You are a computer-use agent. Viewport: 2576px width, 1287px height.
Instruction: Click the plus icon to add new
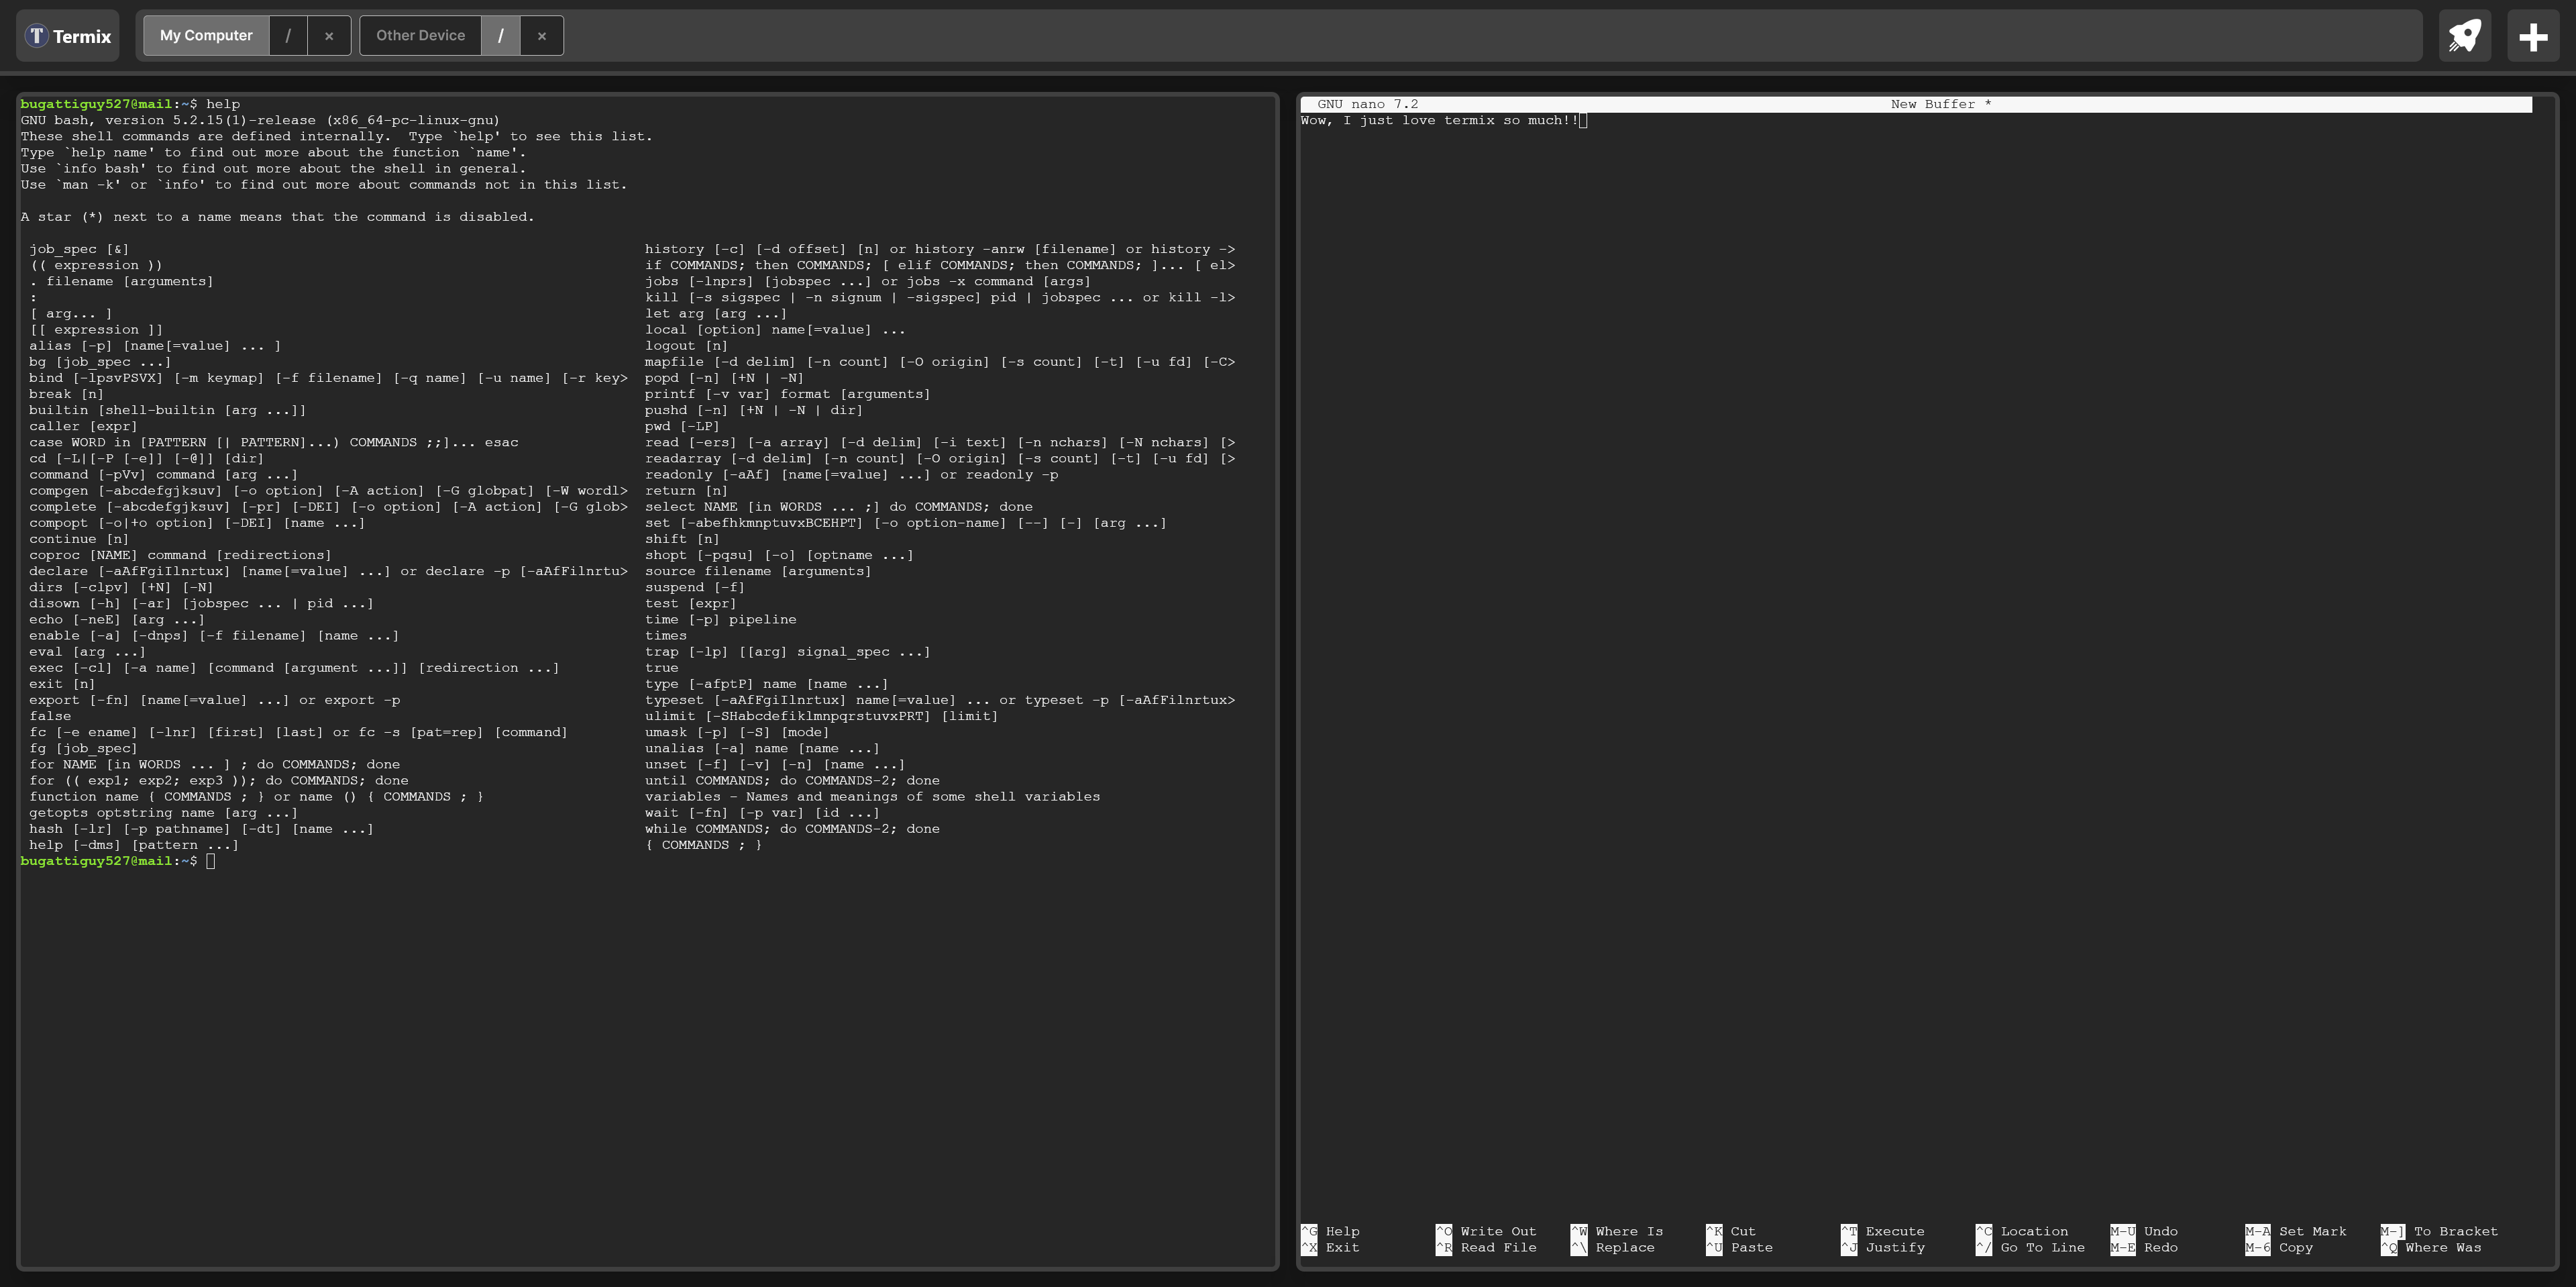2533,36
